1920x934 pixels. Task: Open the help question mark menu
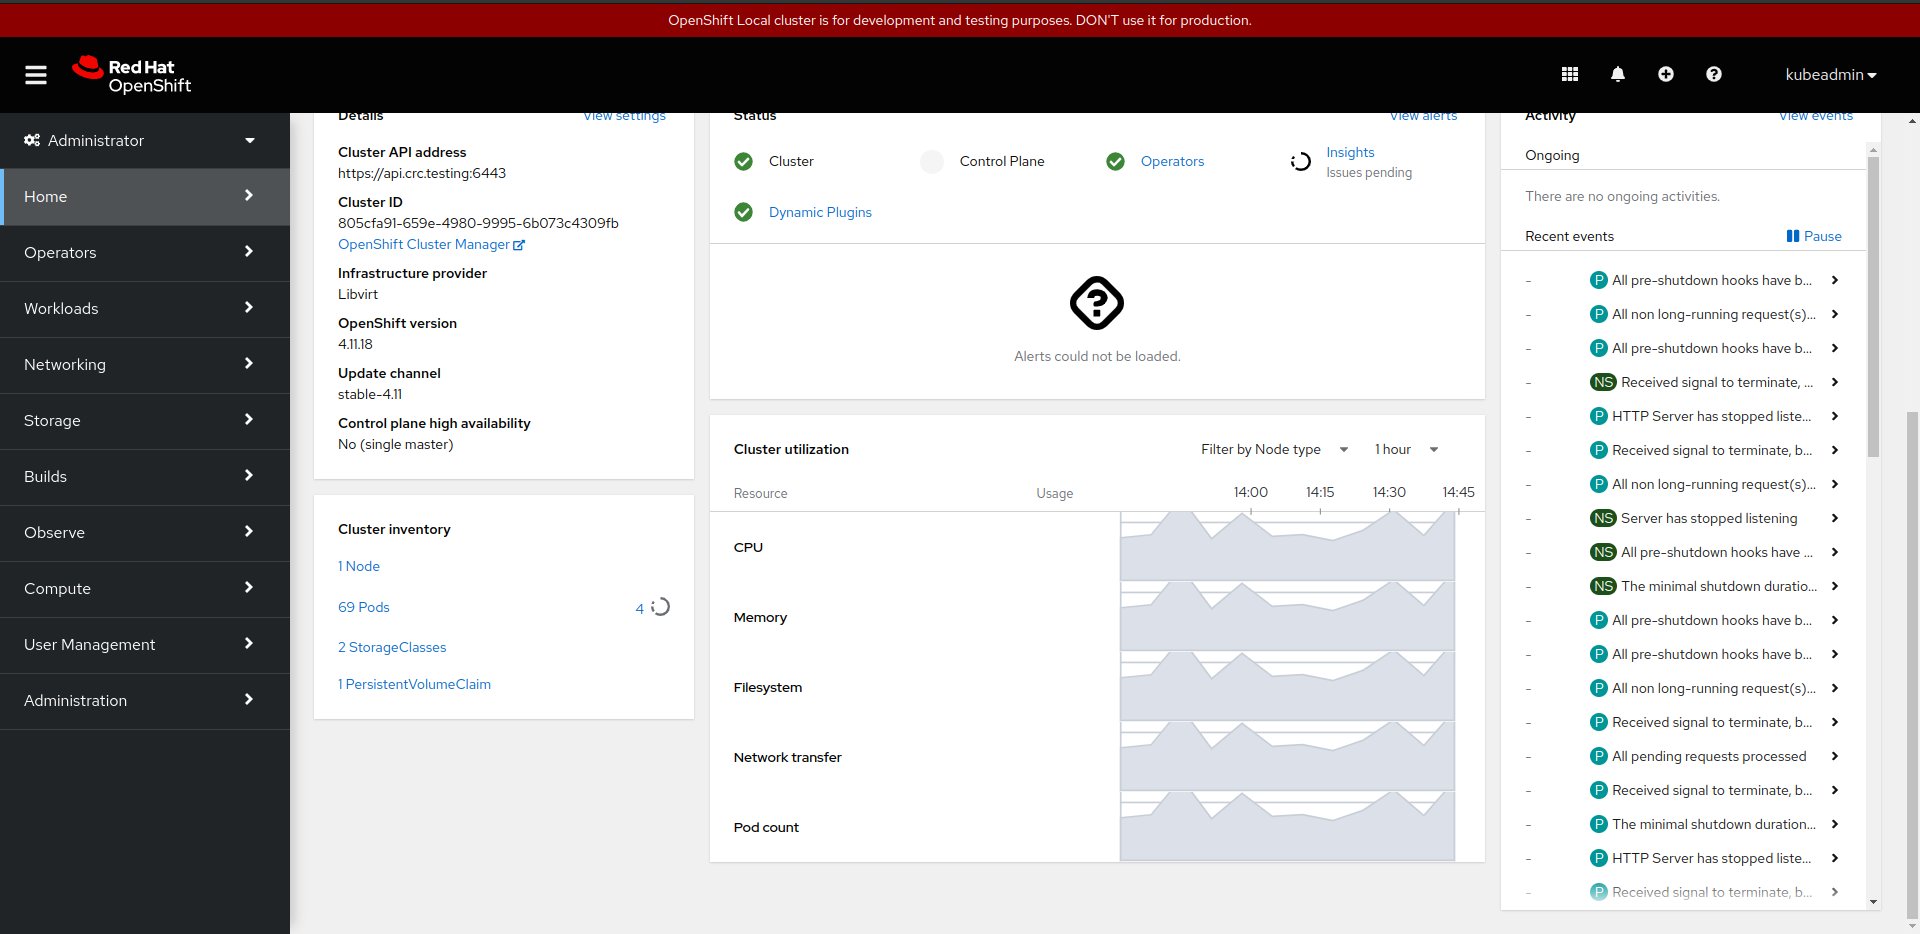(1714, 74)
